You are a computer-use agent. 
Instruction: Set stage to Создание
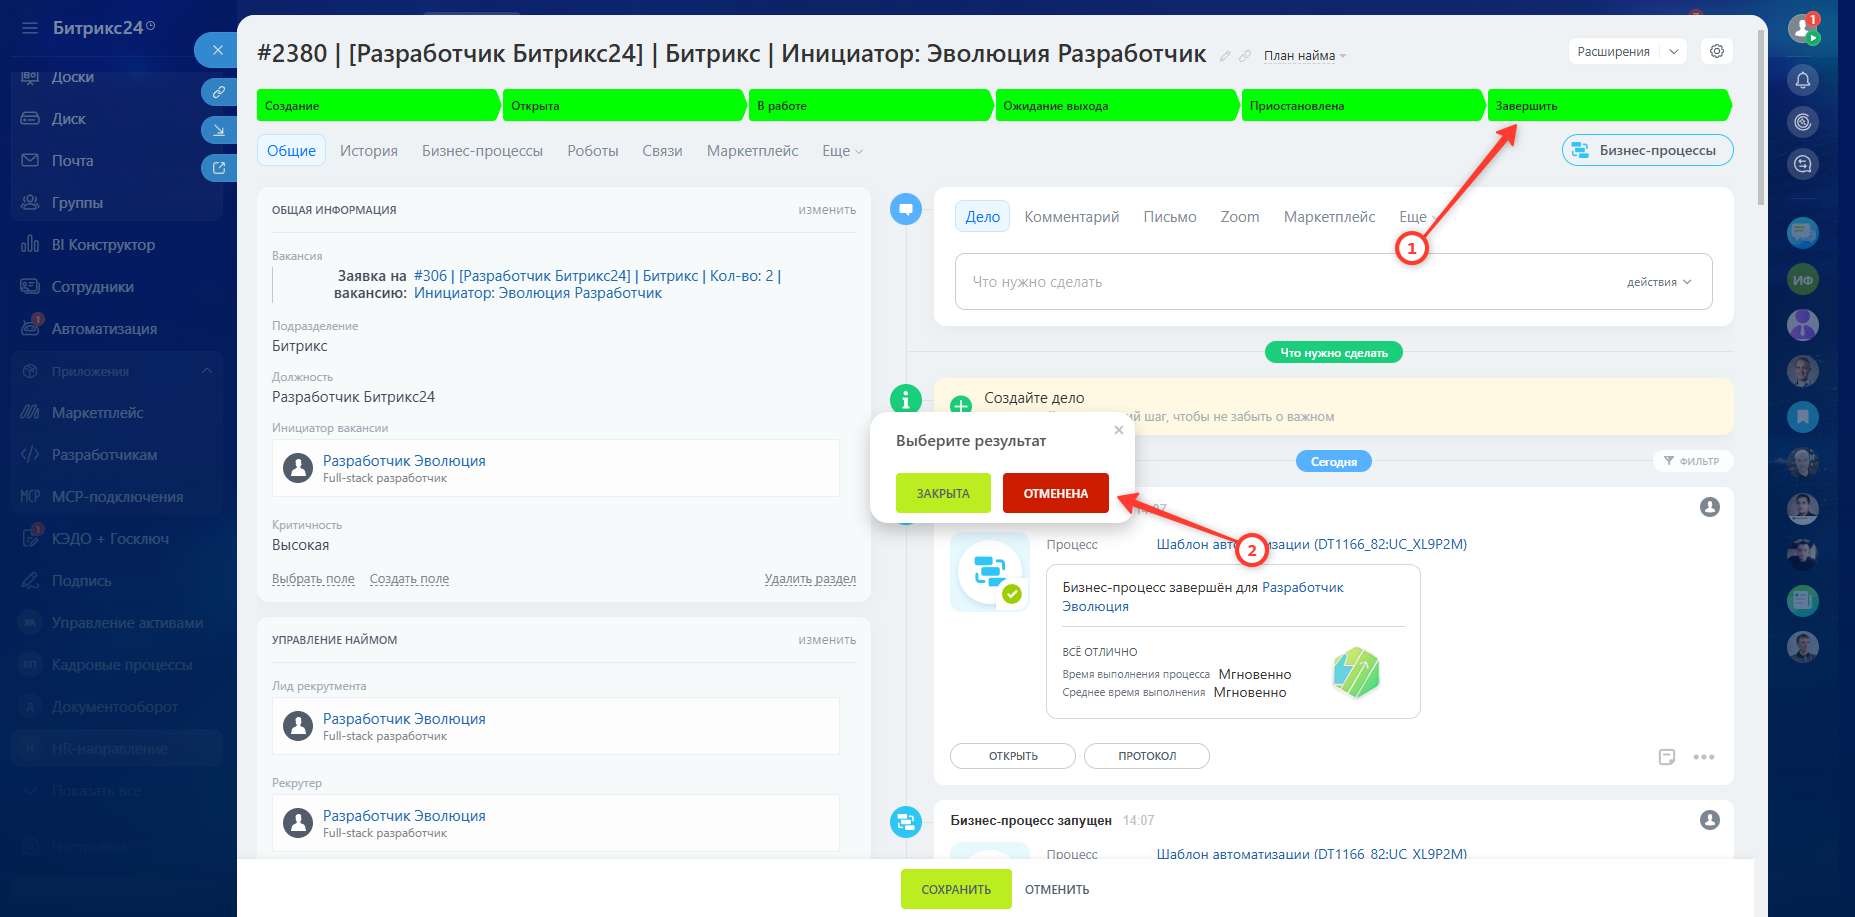378,105
